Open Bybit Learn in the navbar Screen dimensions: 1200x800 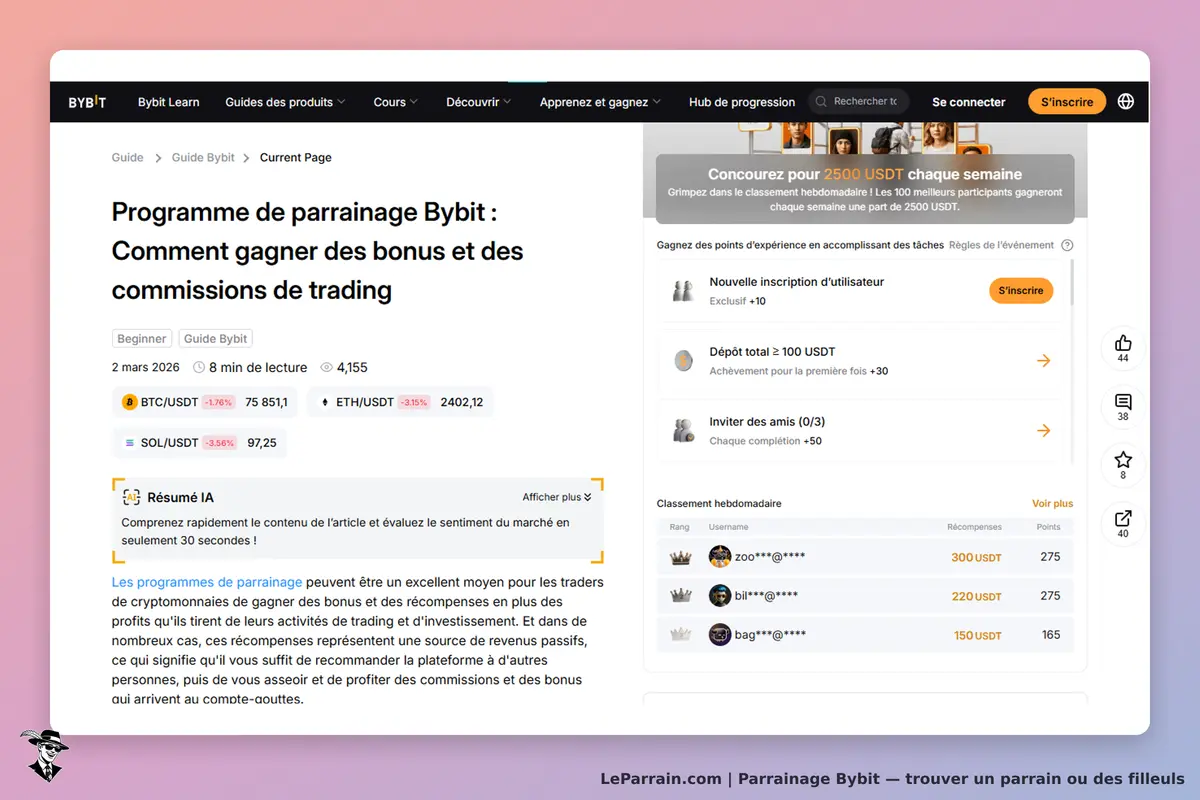[168, 102]
